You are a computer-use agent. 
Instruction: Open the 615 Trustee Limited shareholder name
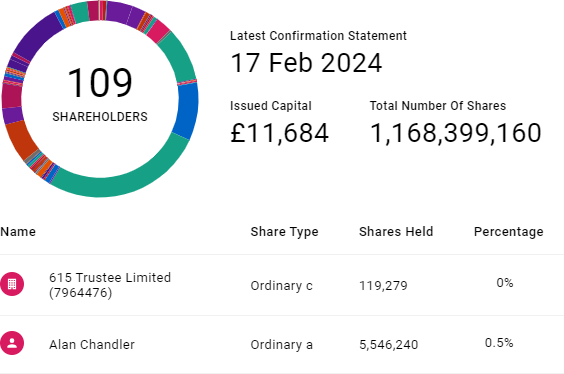tap(110, 285)
